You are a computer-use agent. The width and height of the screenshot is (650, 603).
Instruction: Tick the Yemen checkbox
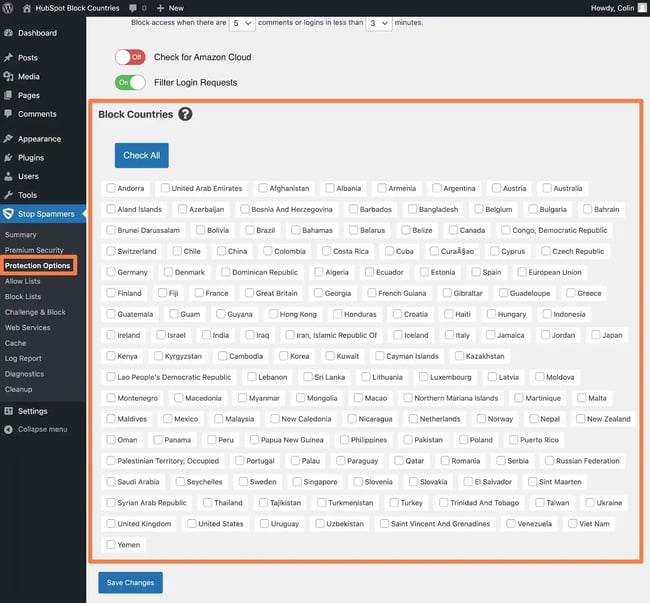pyautogui.click(x=111, y=544)
